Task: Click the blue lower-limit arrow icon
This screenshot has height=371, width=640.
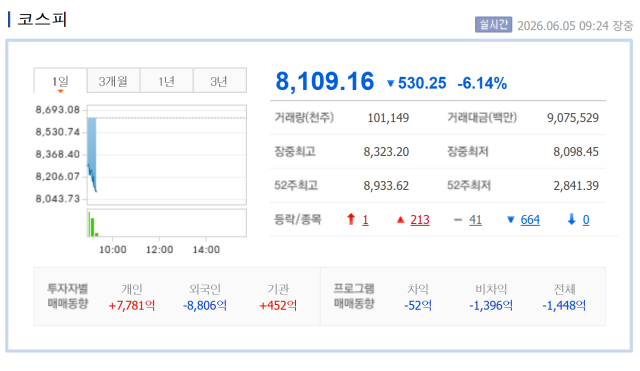Action: (x=571, y=220)
